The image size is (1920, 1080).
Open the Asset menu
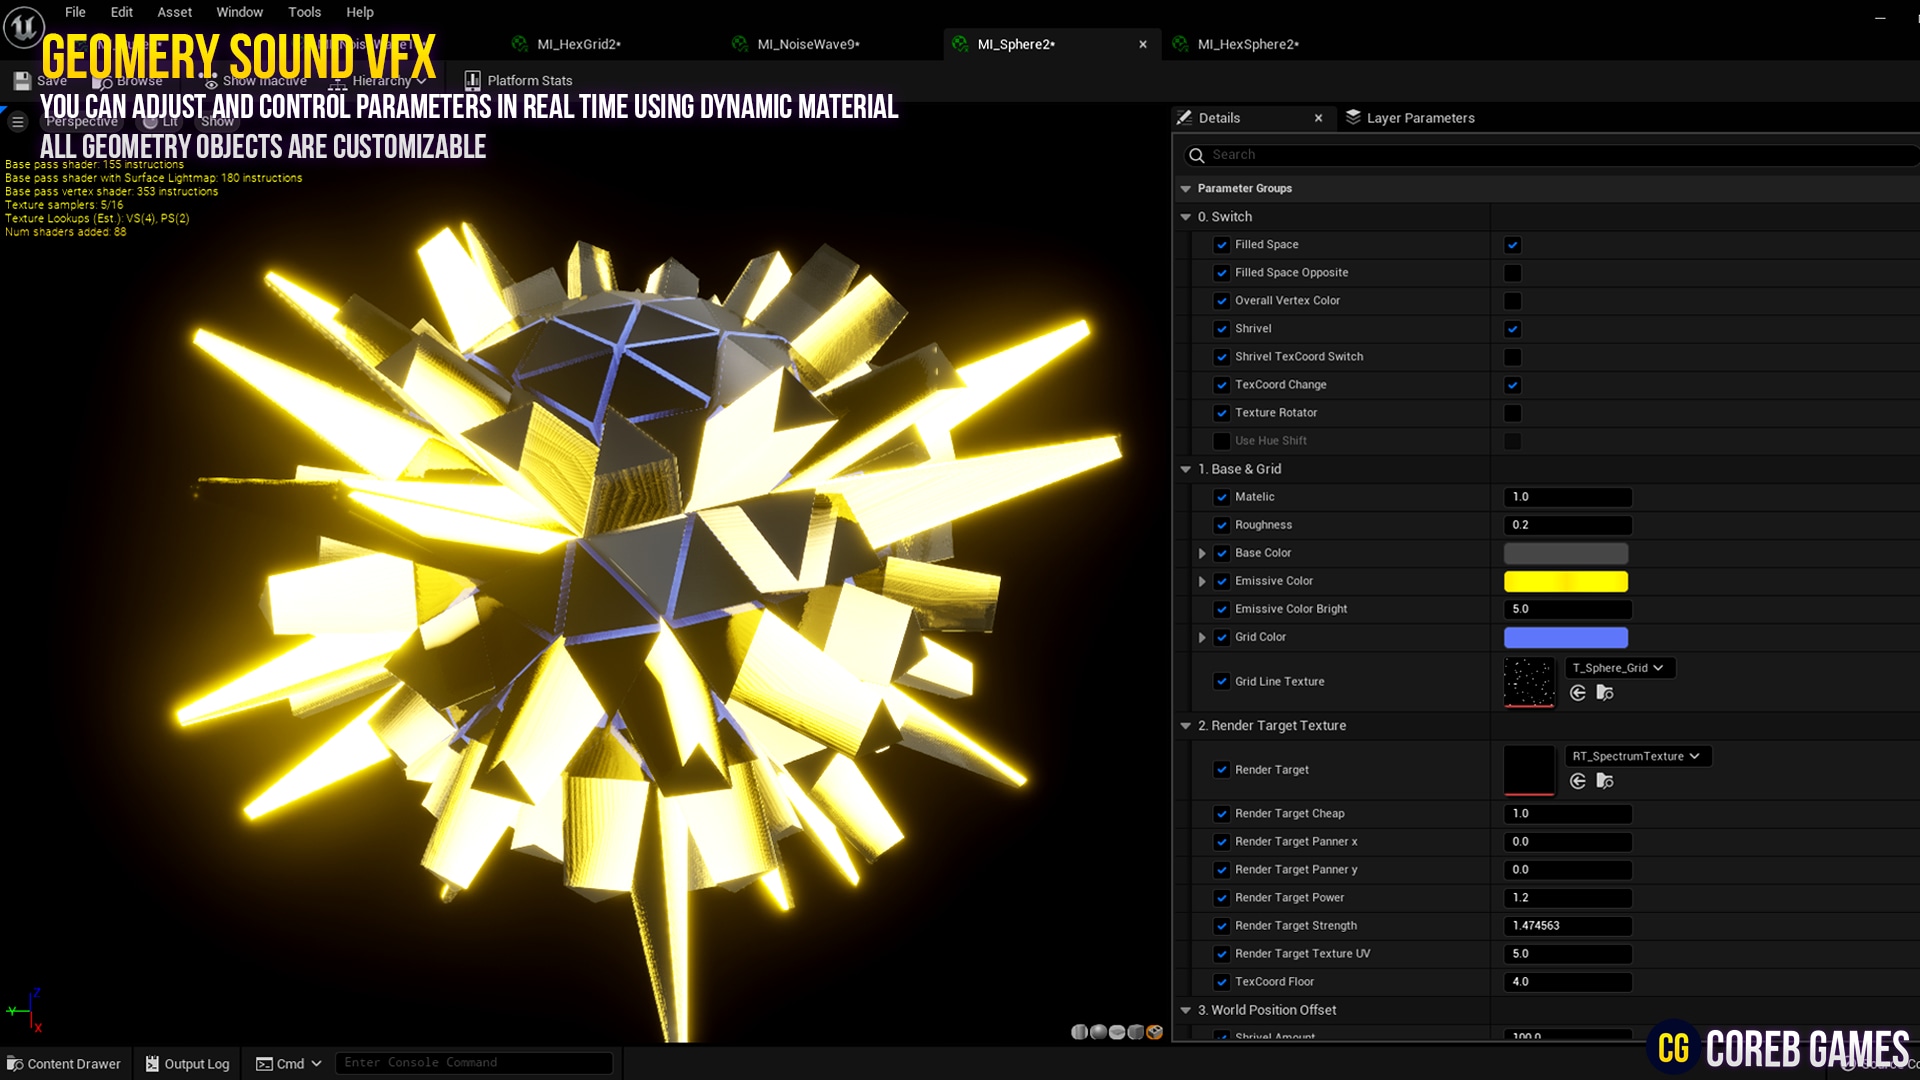[x=174, y=12]
